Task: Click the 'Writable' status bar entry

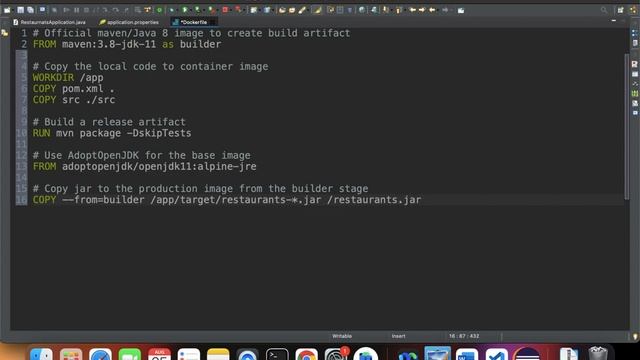Action: tap(342, 336)
